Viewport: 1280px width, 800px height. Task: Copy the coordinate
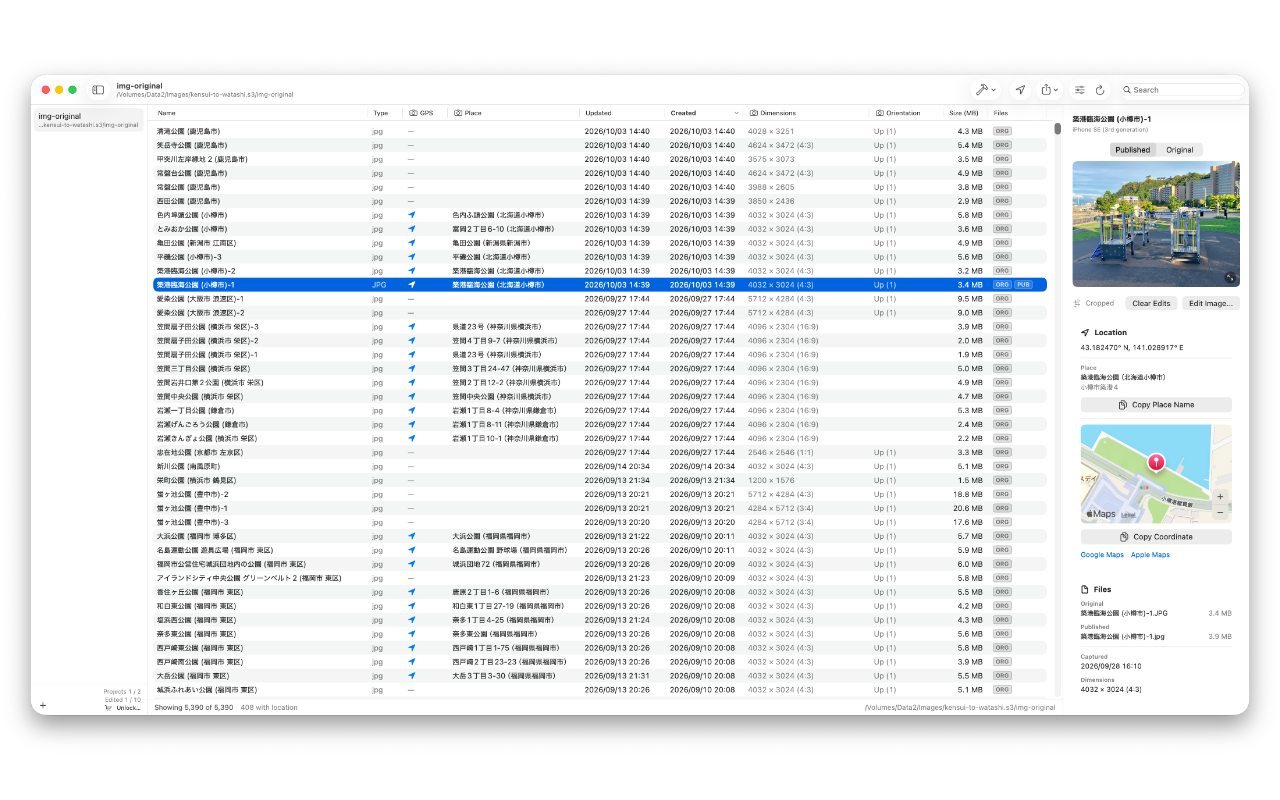click(1156, 537)
